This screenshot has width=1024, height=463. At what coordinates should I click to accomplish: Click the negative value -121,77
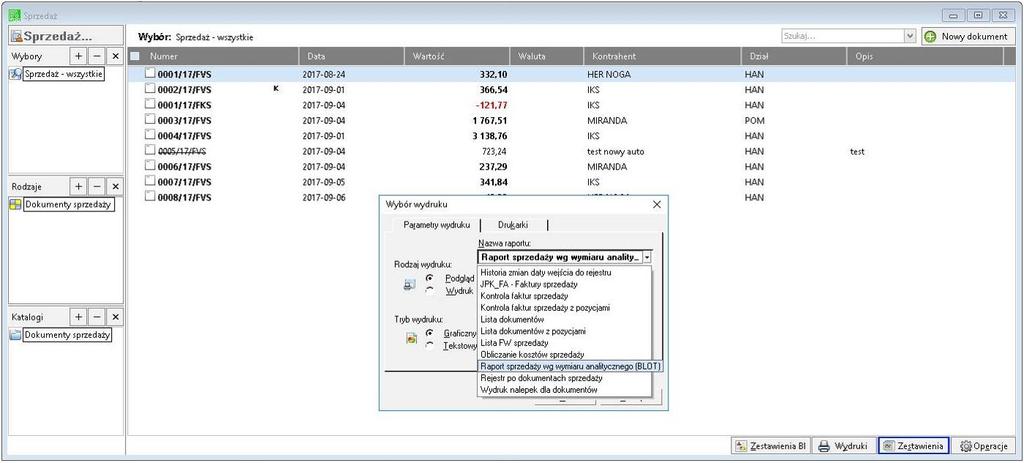coord(492,104)
